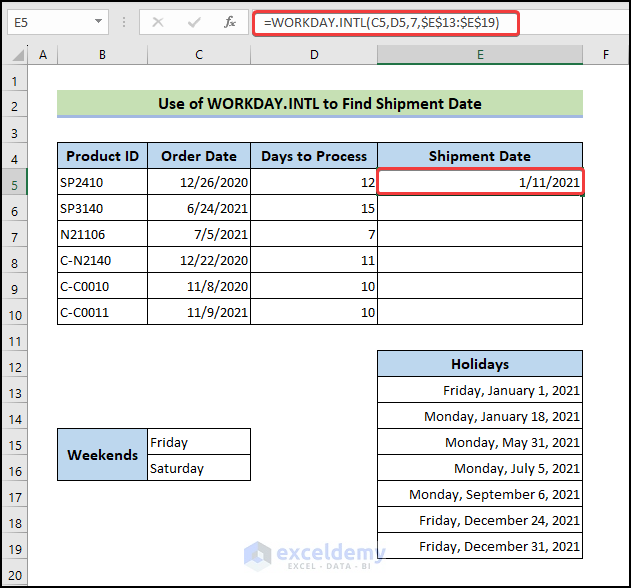
Task: Click the Enter checkmark formula icon
Action: pos(194,22)
